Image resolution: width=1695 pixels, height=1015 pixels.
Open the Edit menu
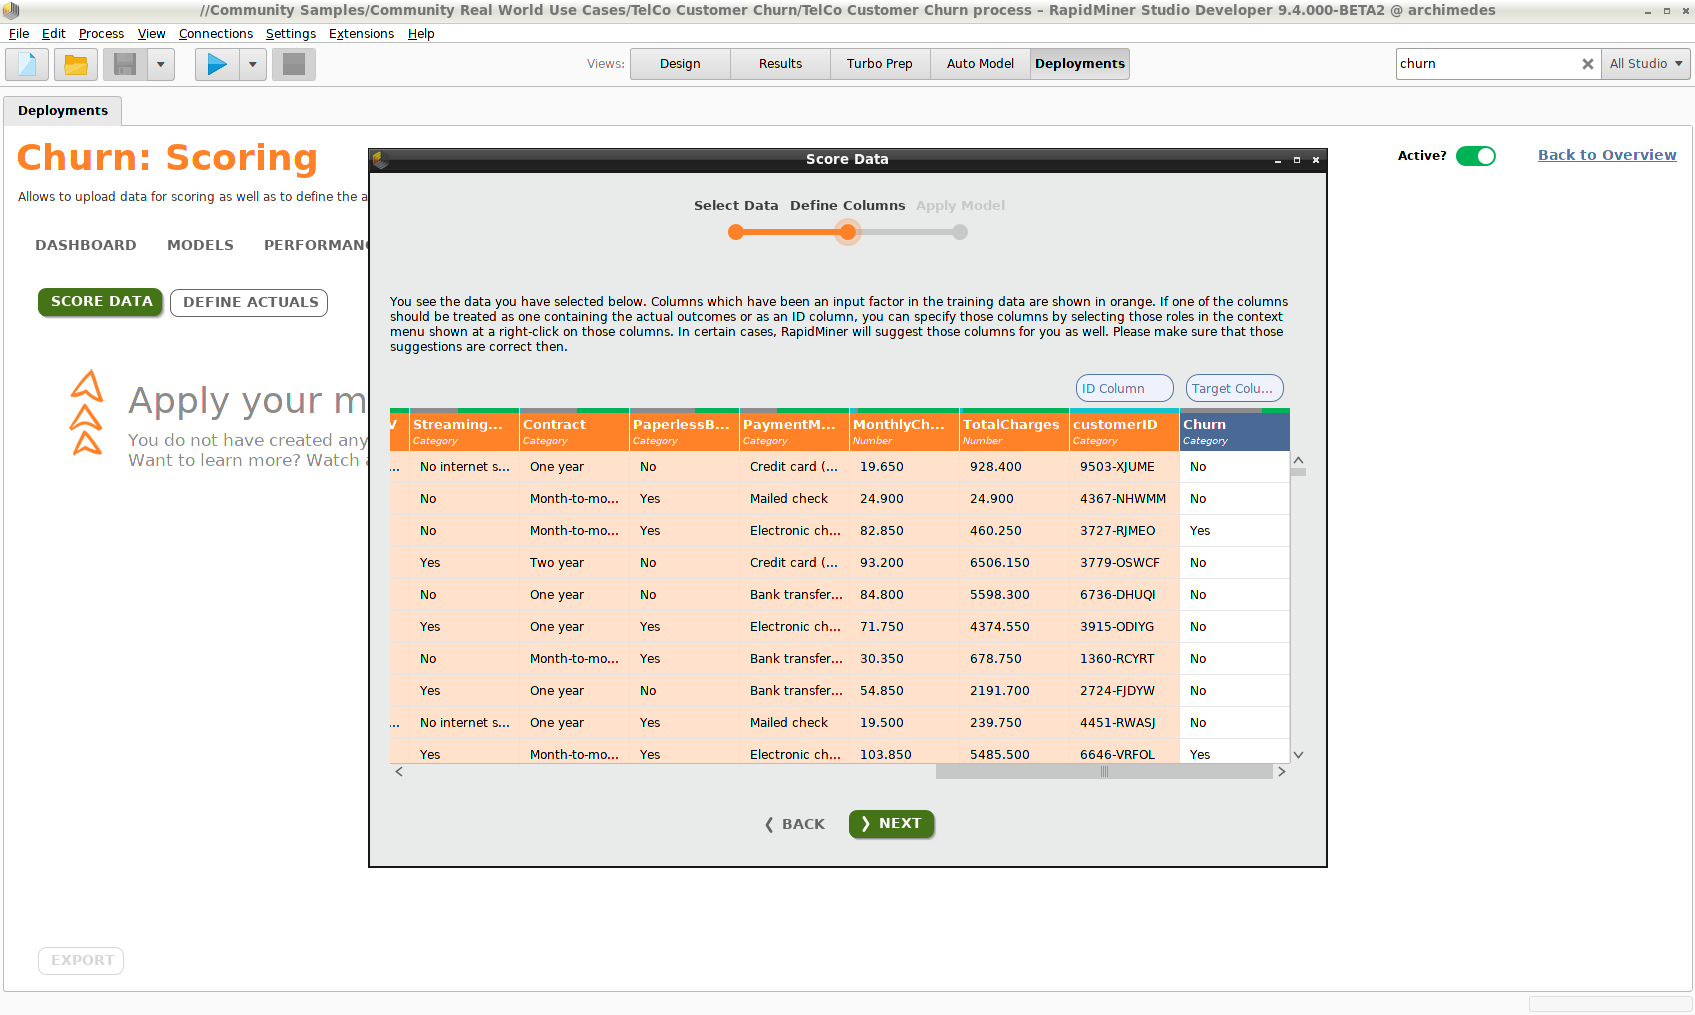[53, 34]
